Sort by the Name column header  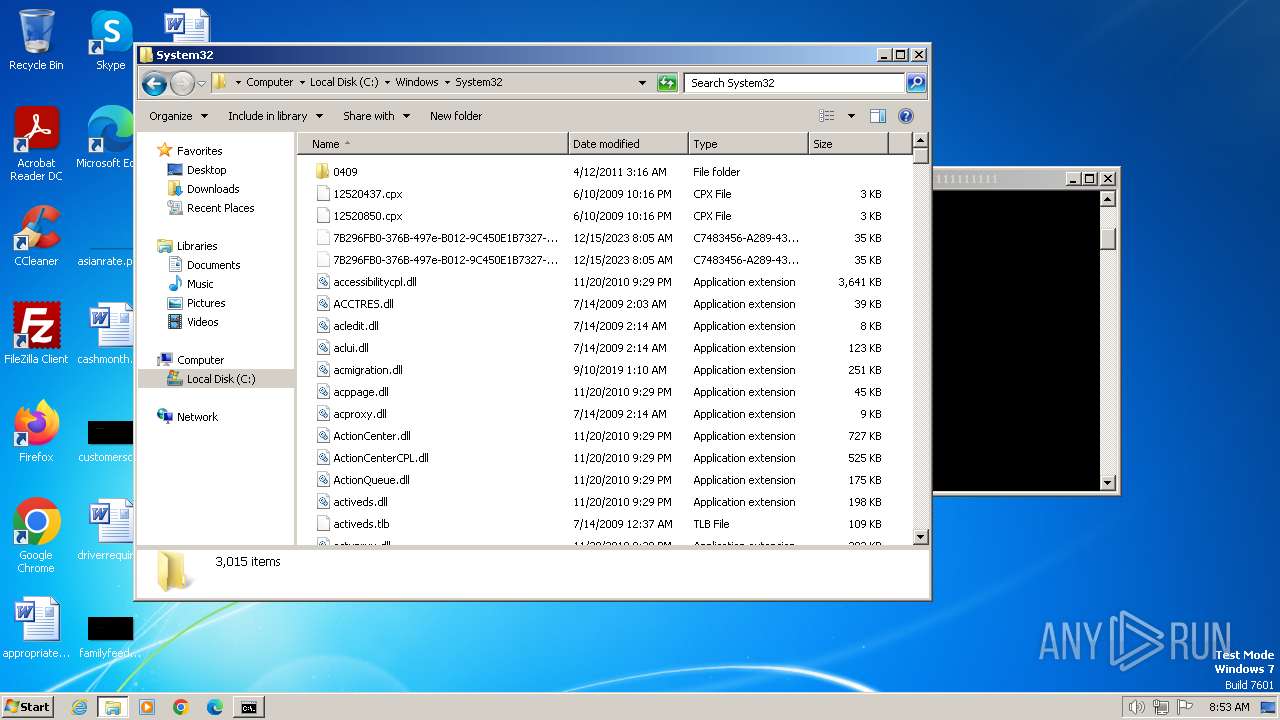tap(432, 144)
